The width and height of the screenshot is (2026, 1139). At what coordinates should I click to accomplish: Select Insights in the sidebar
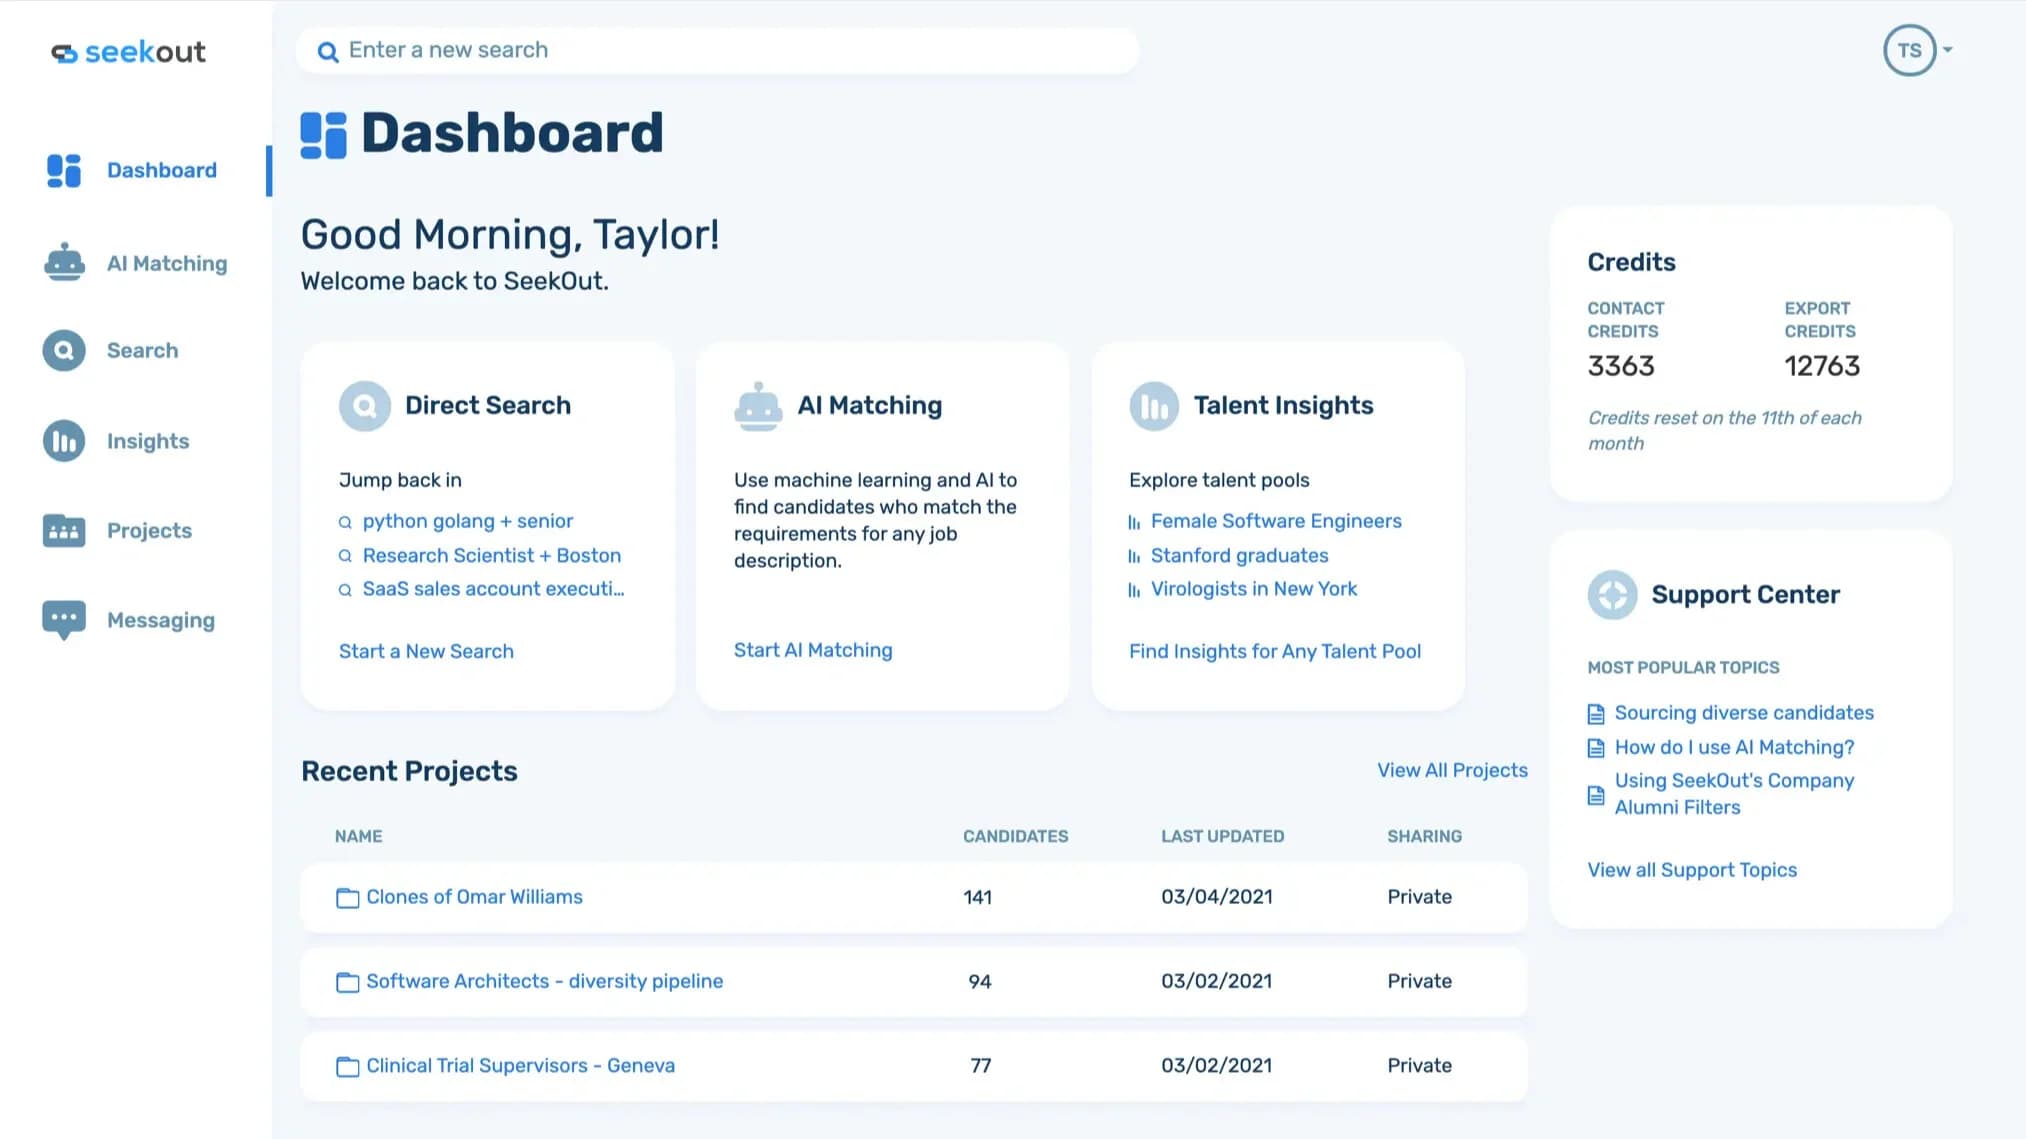tap(148, 441)
